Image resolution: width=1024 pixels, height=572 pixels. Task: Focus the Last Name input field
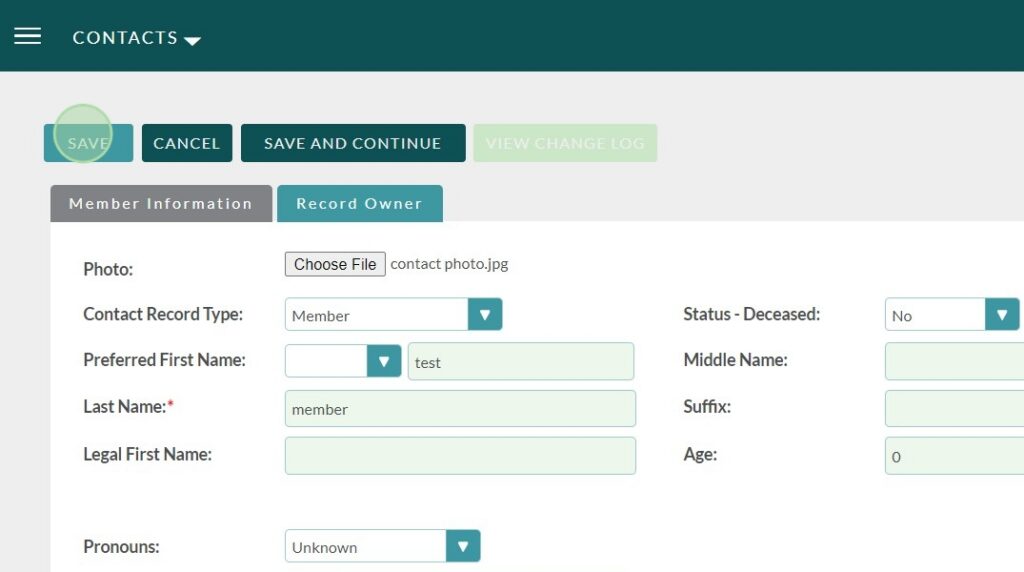coord(460,409)
